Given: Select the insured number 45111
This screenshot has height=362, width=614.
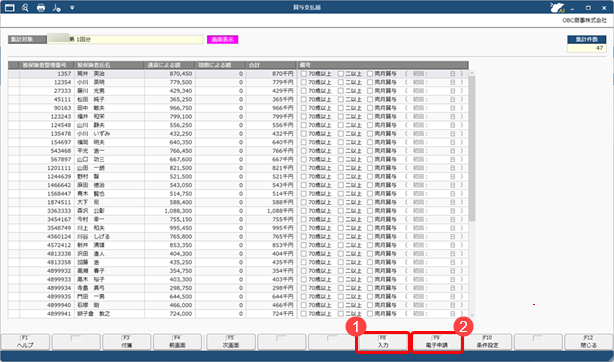Looking at the screenshot, I should click(x=47, y=100).
